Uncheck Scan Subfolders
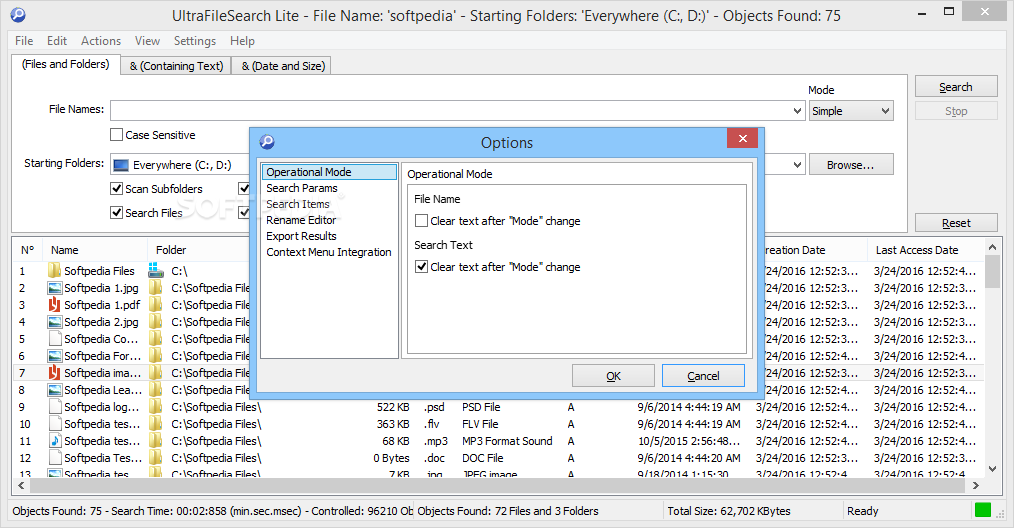Screen dimensions: 1014x528 click(116, 188)
